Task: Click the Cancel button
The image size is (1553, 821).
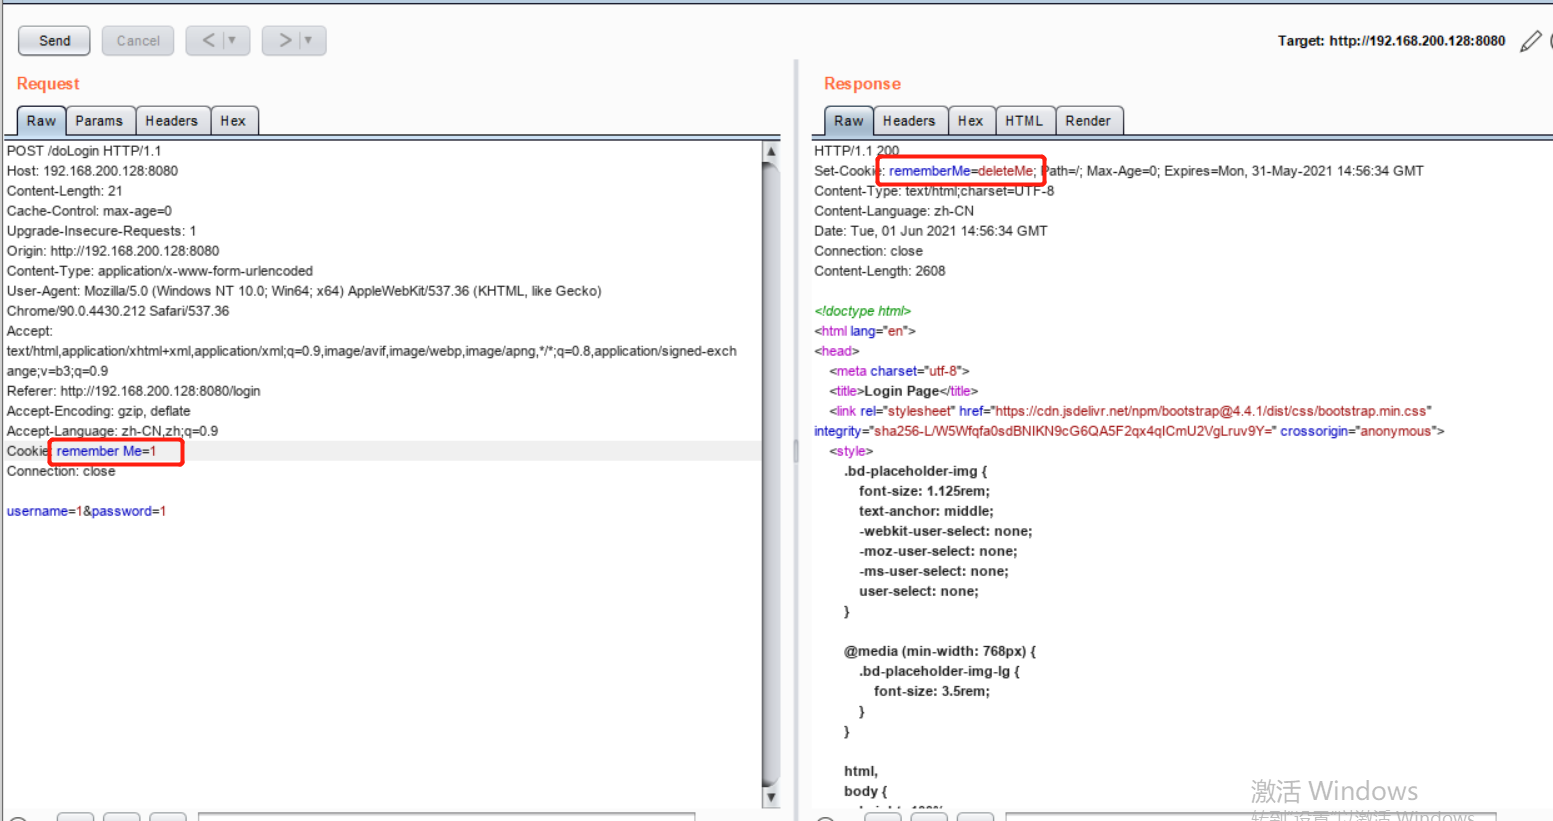Action: tap(138, 41)
